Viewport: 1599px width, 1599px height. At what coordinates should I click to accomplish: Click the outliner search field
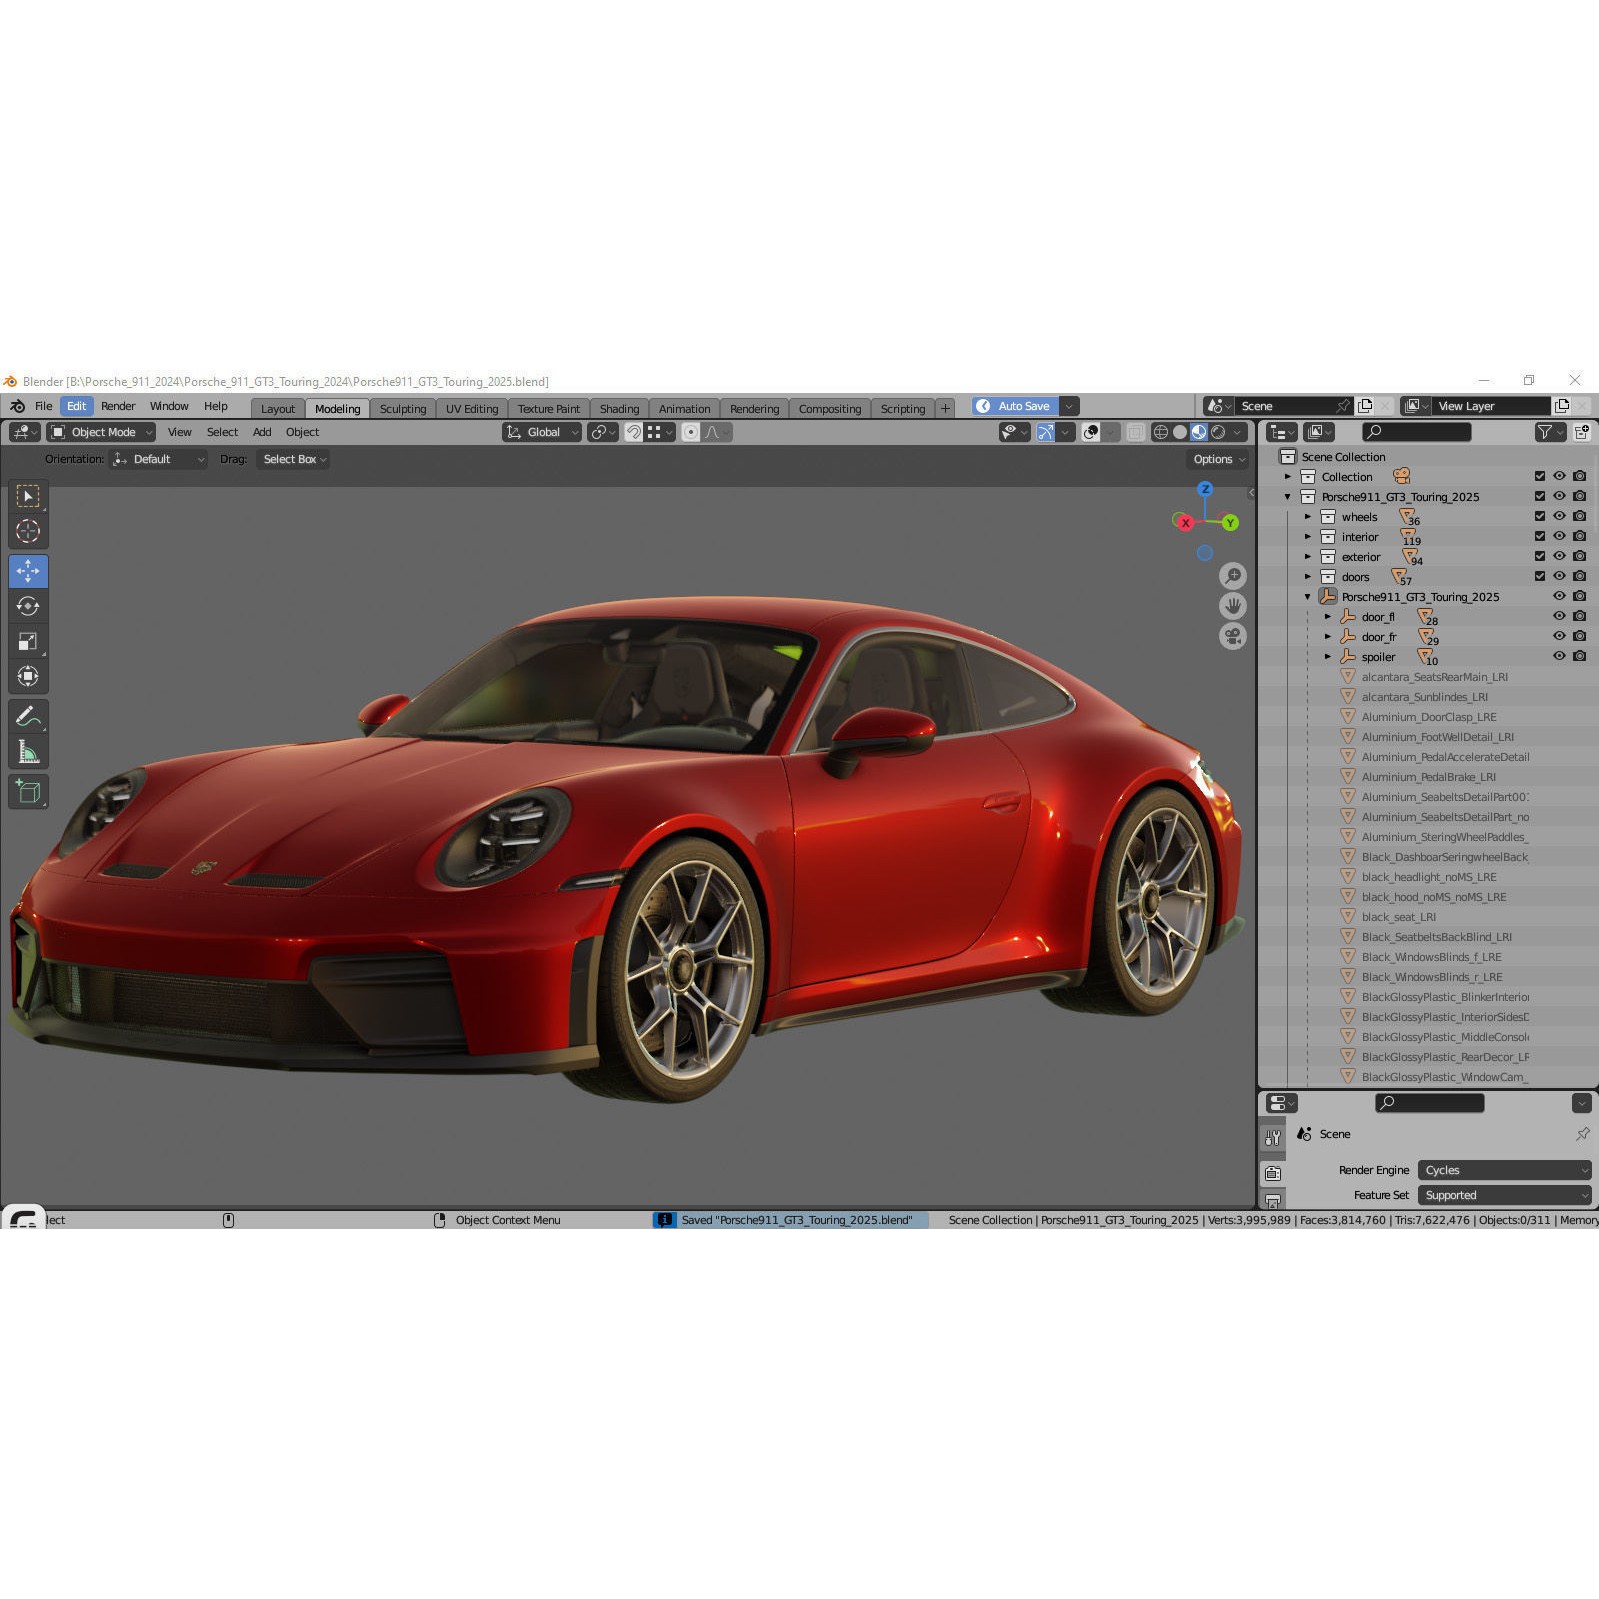[x=1417, y=432]
